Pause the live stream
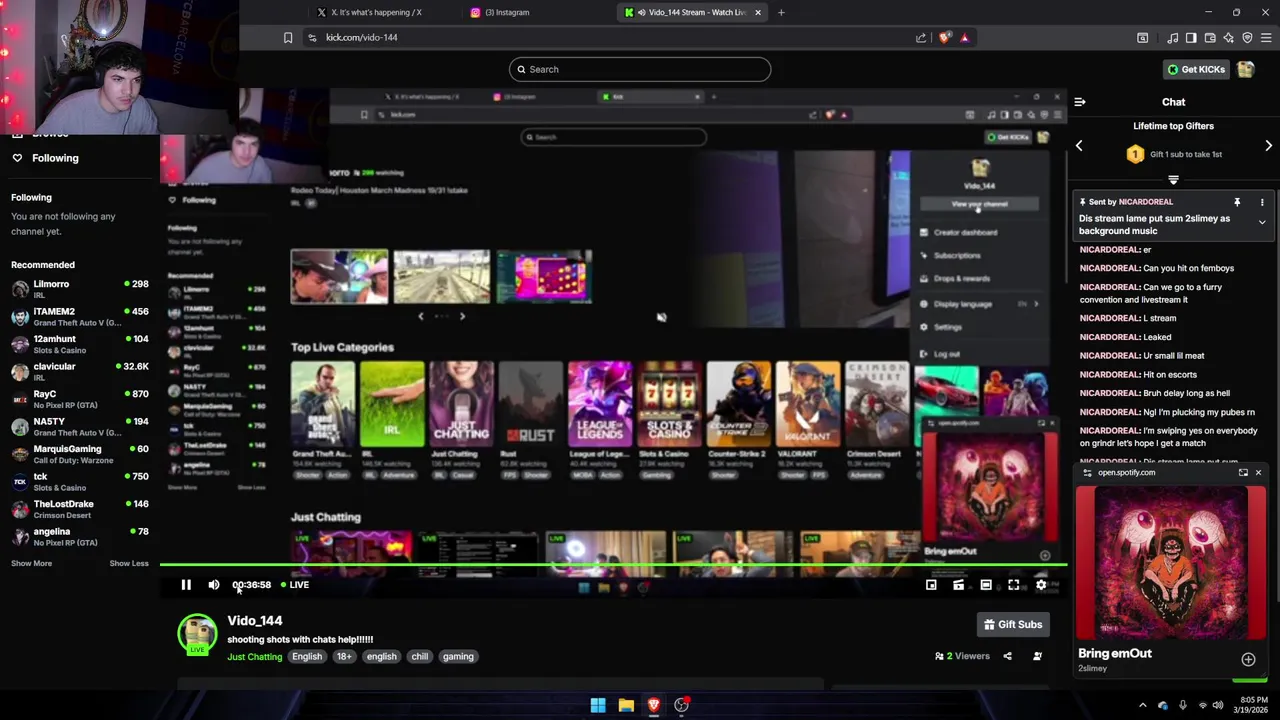The width and height of the screenshot is (1280, 720). click(x=186, y=585)
